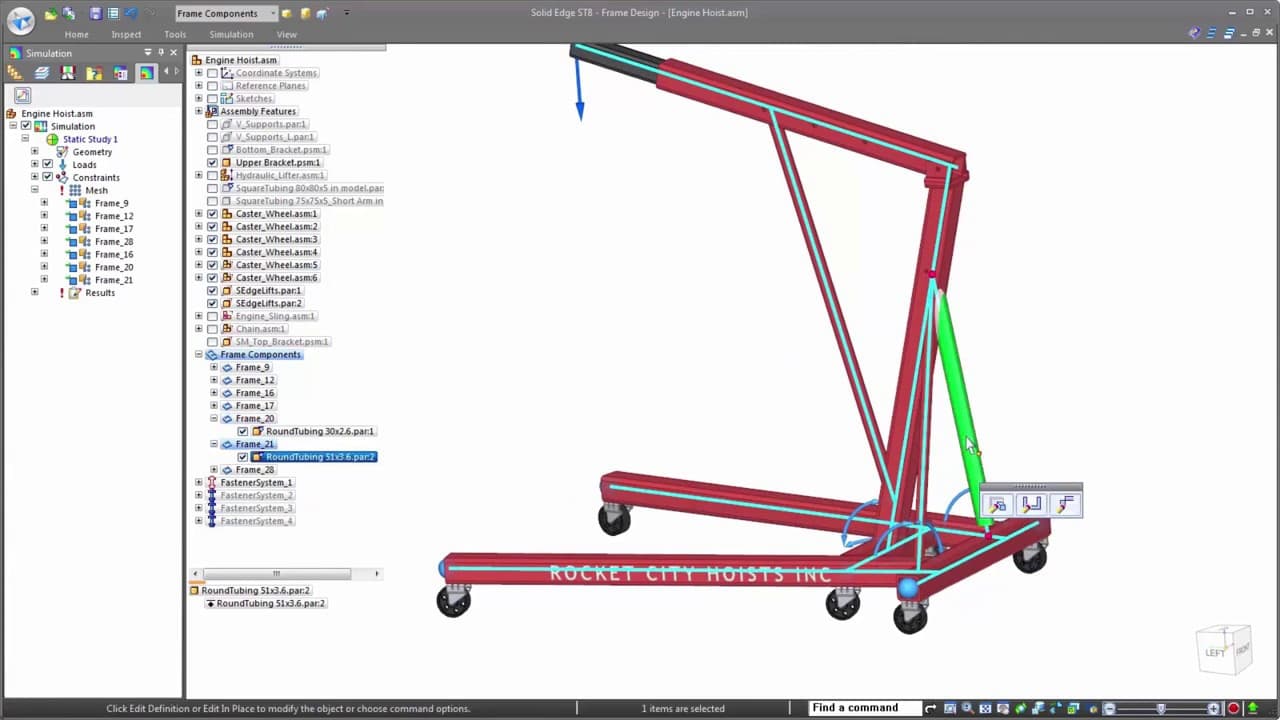Expand the Loads node in Static Study 1
The height and width of the screenshot is (720, 1280).
coord(34,164)
